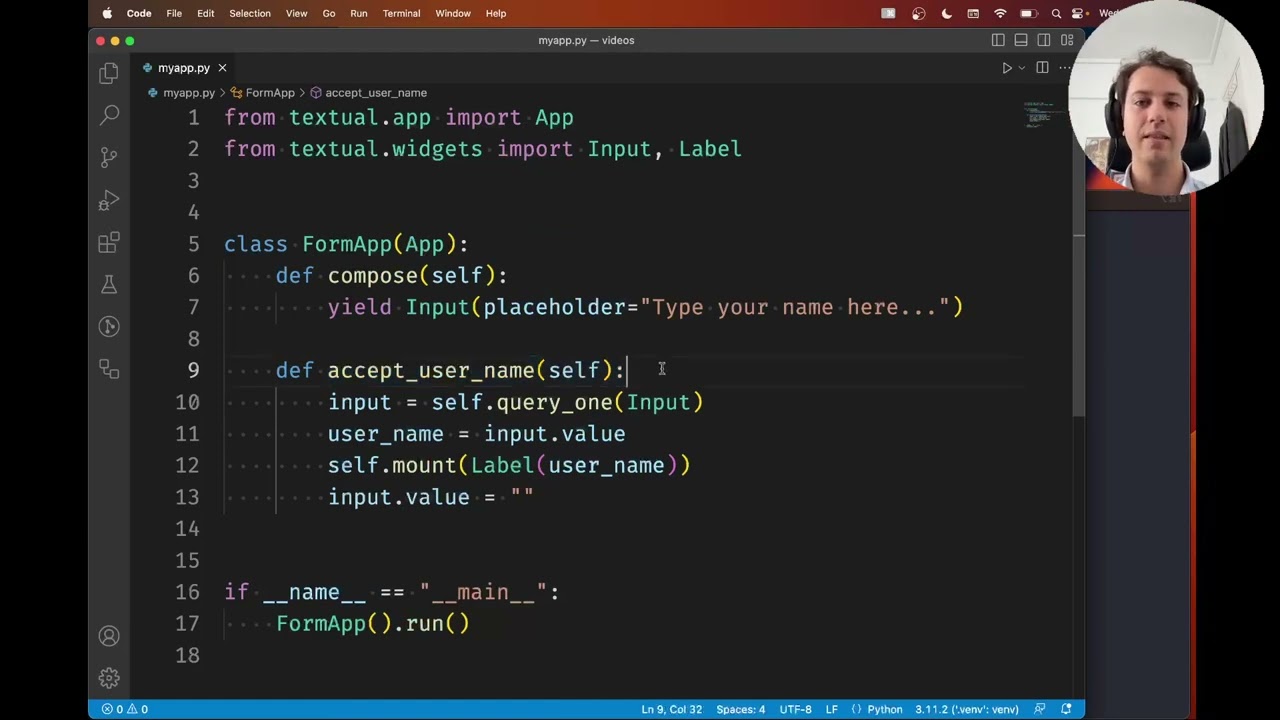1280x720 pixels.
Task: Open notifications bell in status bar
Action: click(x=1066, y=709)
